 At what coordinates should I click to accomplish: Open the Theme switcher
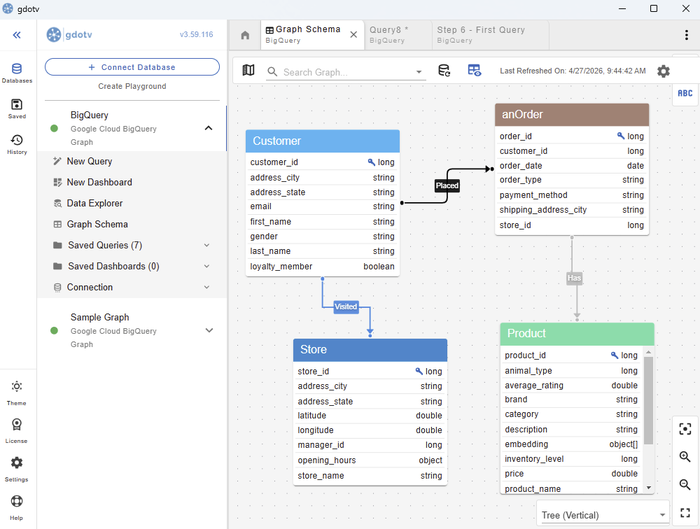(17, 393)
